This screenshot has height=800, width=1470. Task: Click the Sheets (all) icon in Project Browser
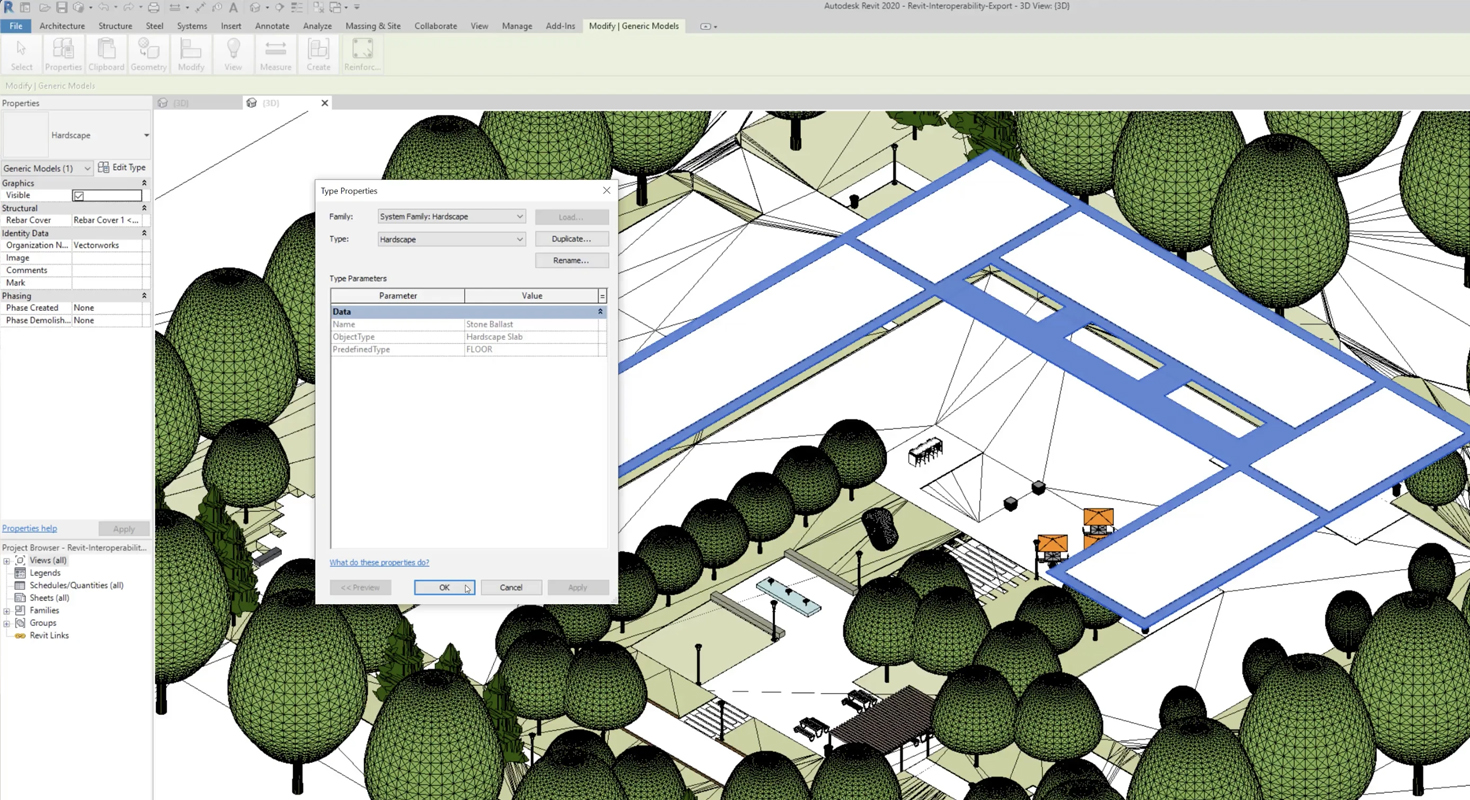click(20, 598)
